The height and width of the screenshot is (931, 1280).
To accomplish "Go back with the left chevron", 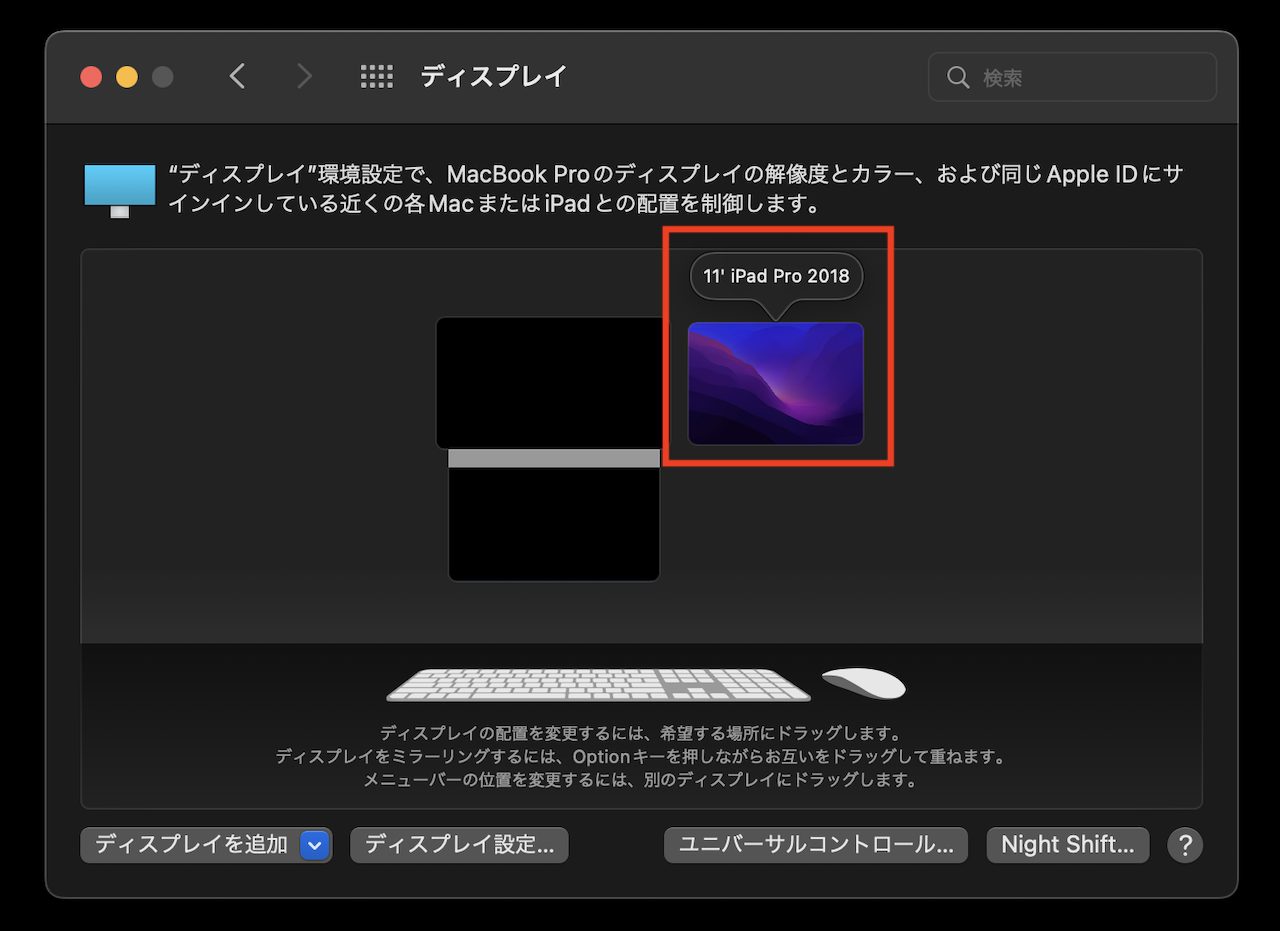I will tap(237, 77).
